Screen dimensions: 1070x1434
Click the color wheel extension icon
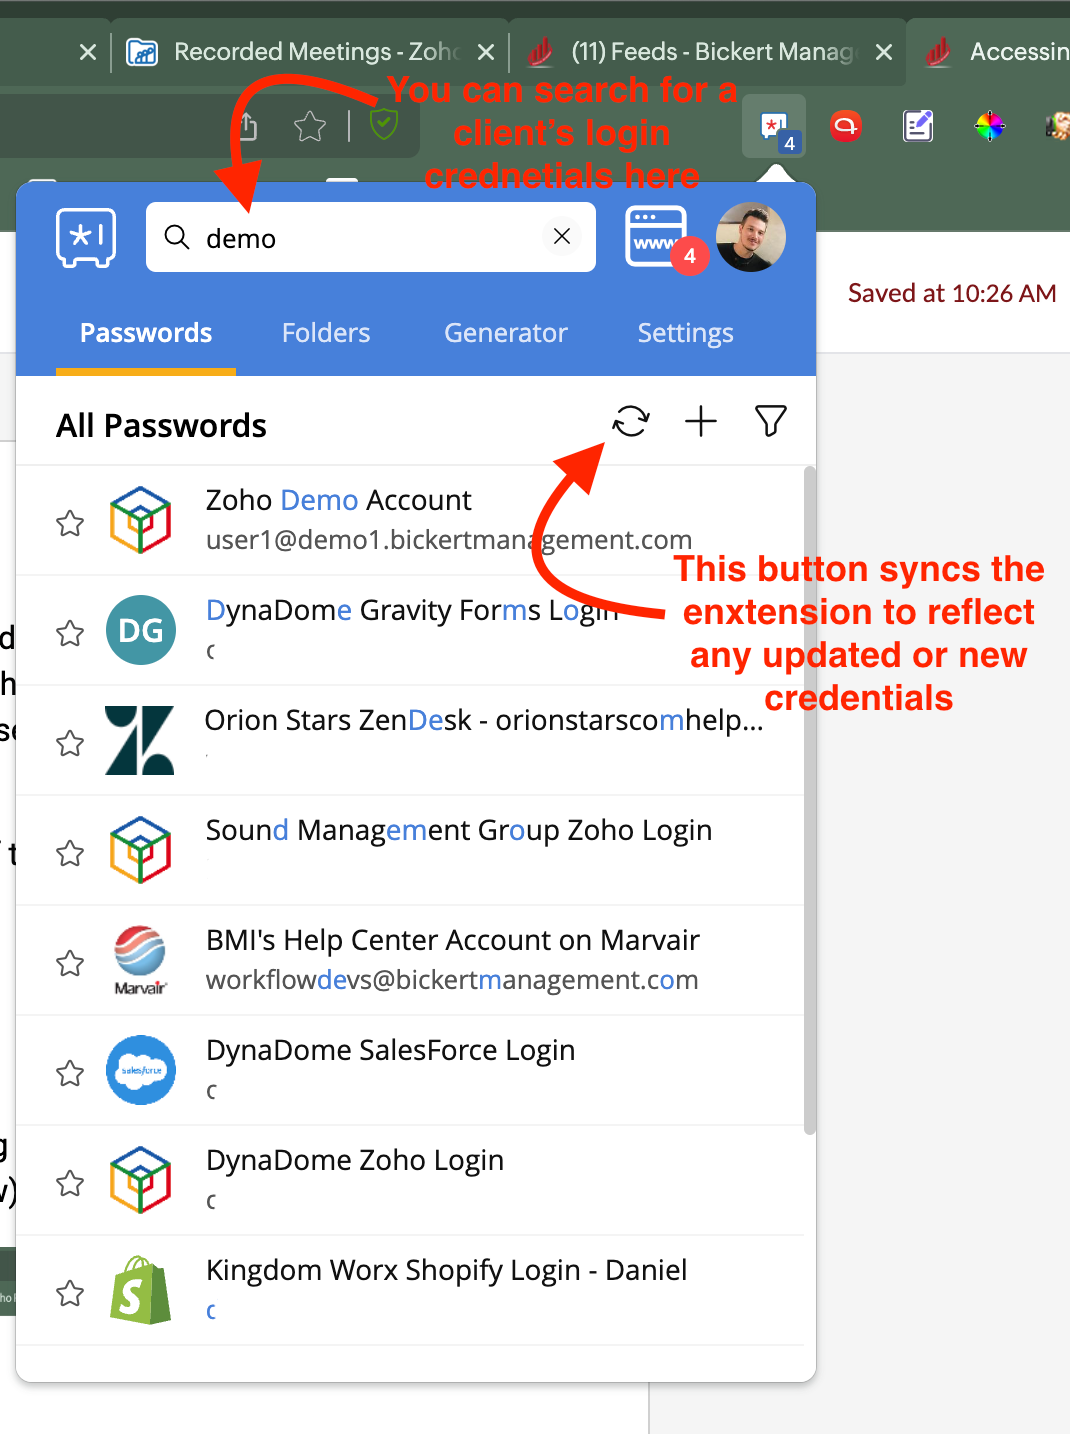pos(989,127)
